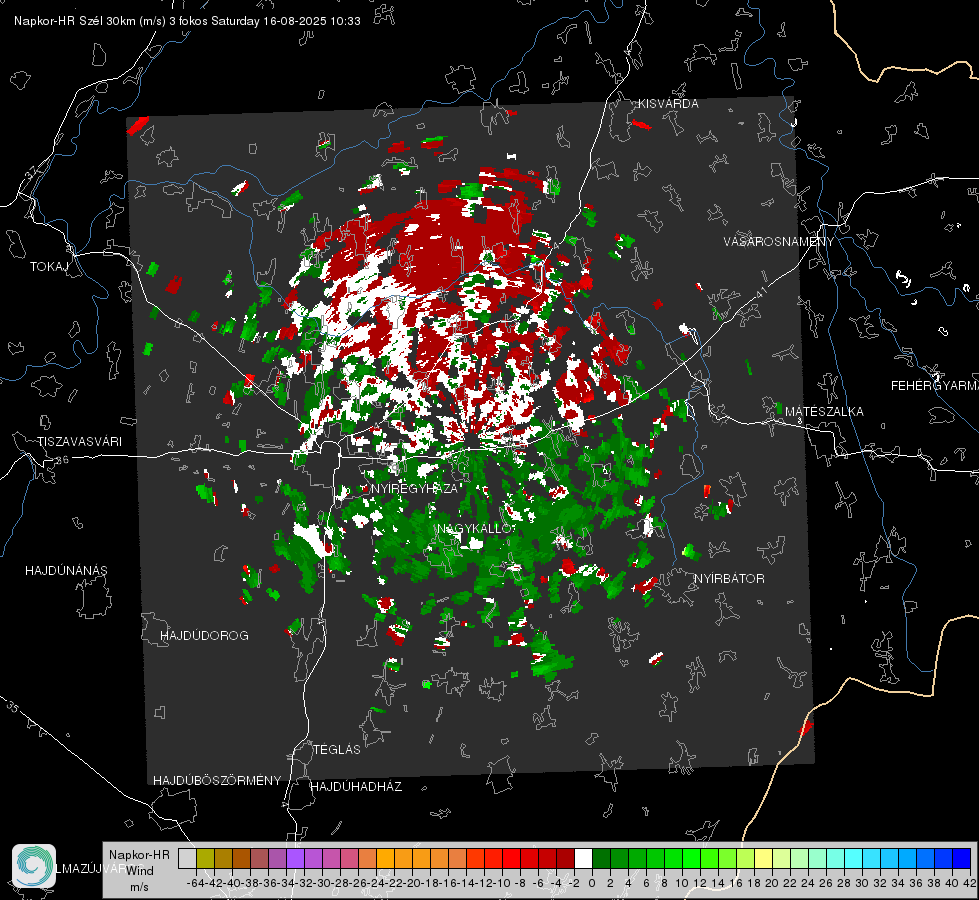Click the legend value label '42'
This screenshot has width=979, height=900.
click(x=969, y=883)
